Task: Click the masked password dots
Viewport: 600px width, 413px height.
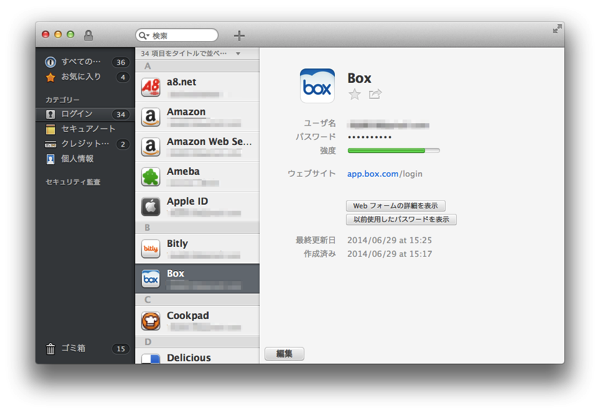Action: (x=370, y=137)
